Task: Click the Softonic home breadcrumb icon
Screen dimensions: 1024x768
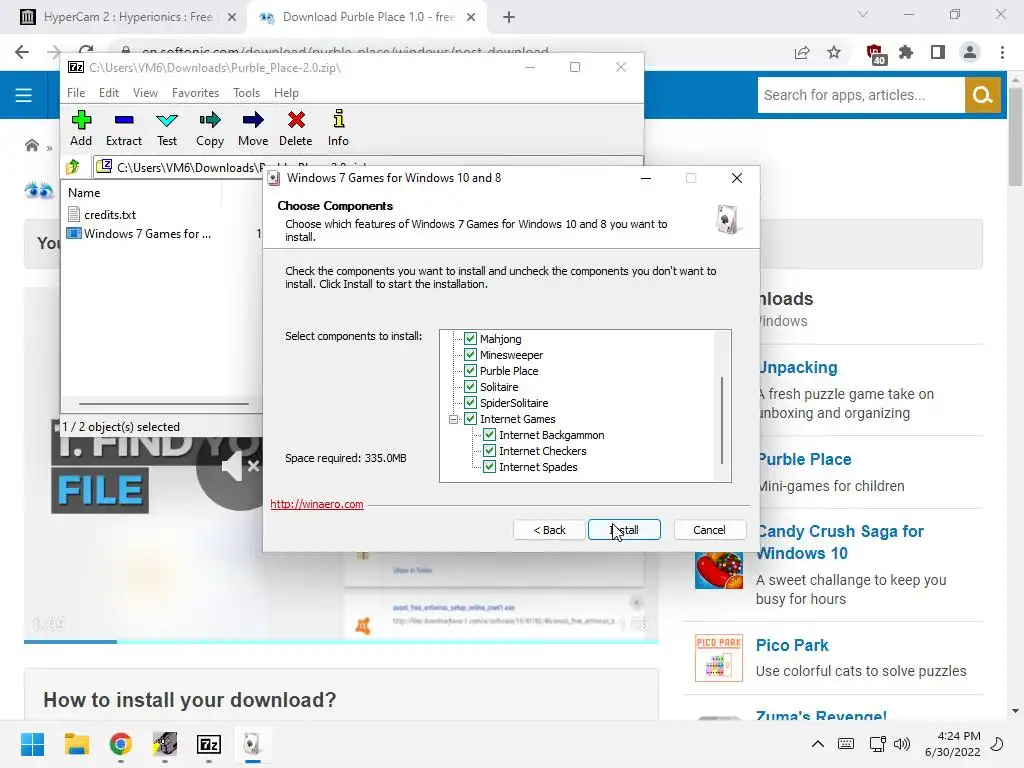Action: click(x=31, y=145)
